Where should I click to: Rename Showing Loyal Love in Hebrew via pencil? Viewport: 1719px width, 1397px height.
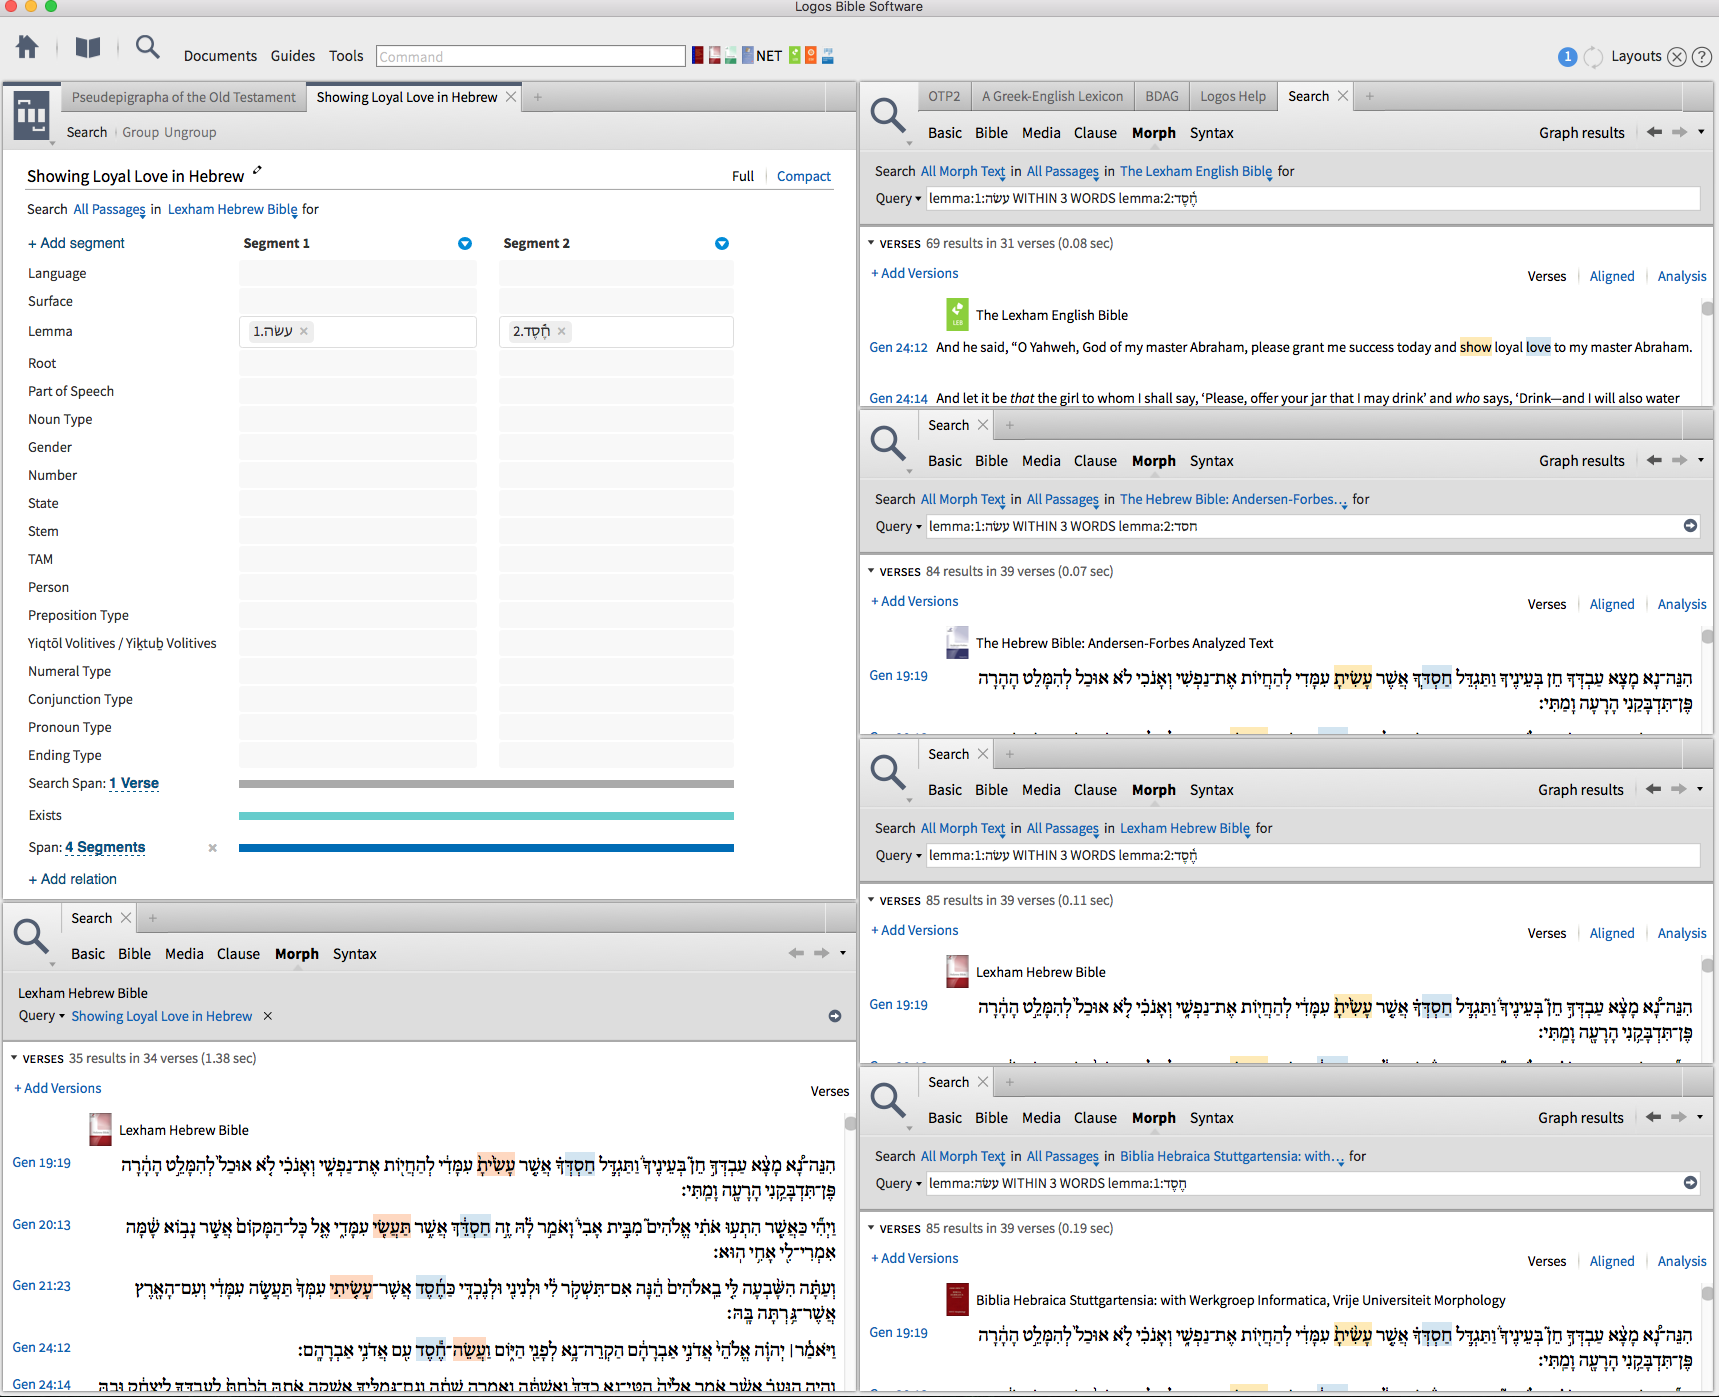coord(257,171)
